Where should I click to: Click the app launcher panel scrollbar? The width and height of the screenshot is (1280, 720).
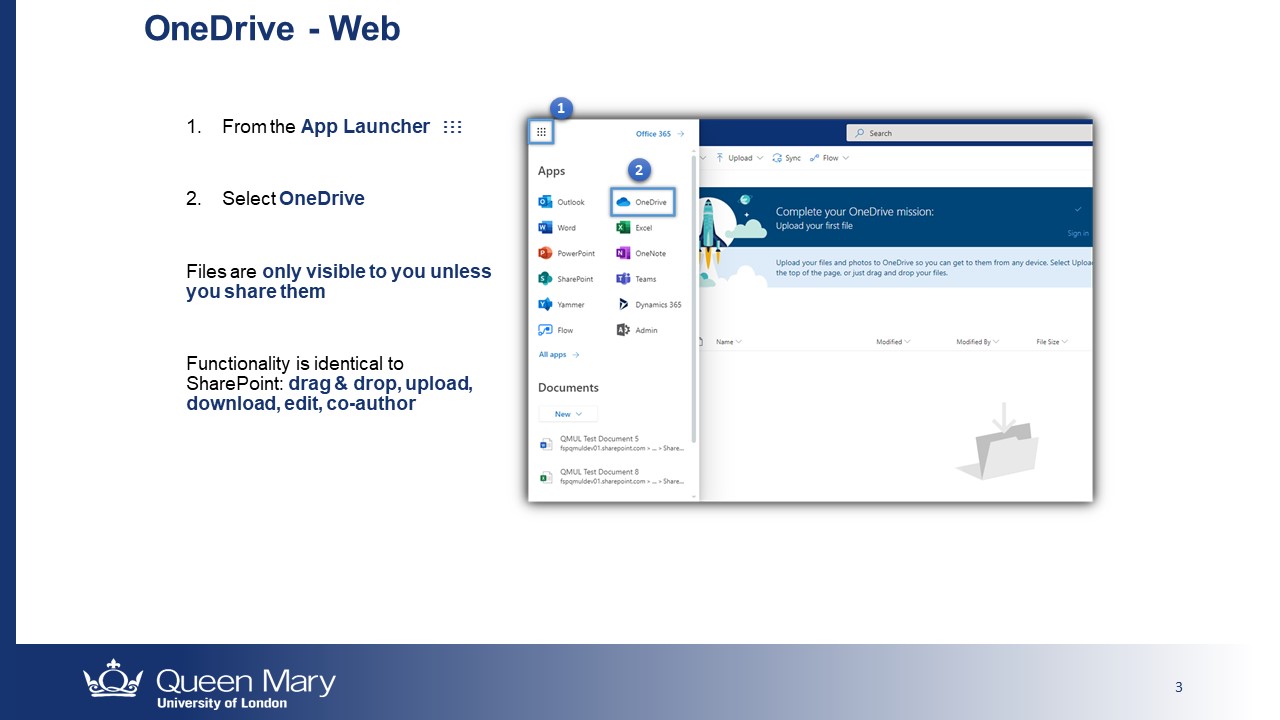tap(695, 300)
